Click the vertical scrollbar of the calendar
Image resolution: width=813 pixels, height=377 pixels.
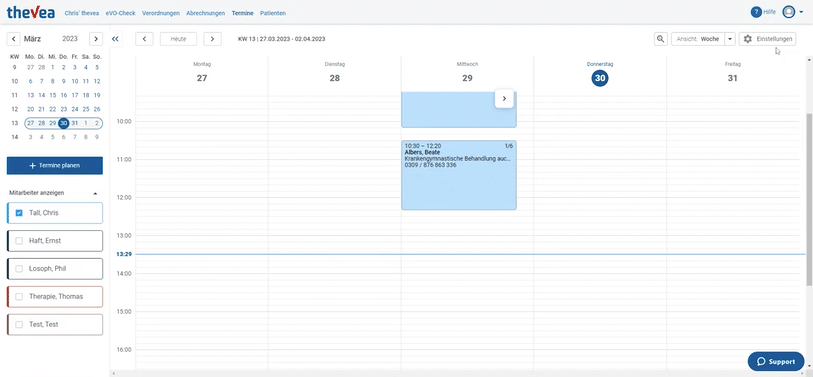(809, 200)
